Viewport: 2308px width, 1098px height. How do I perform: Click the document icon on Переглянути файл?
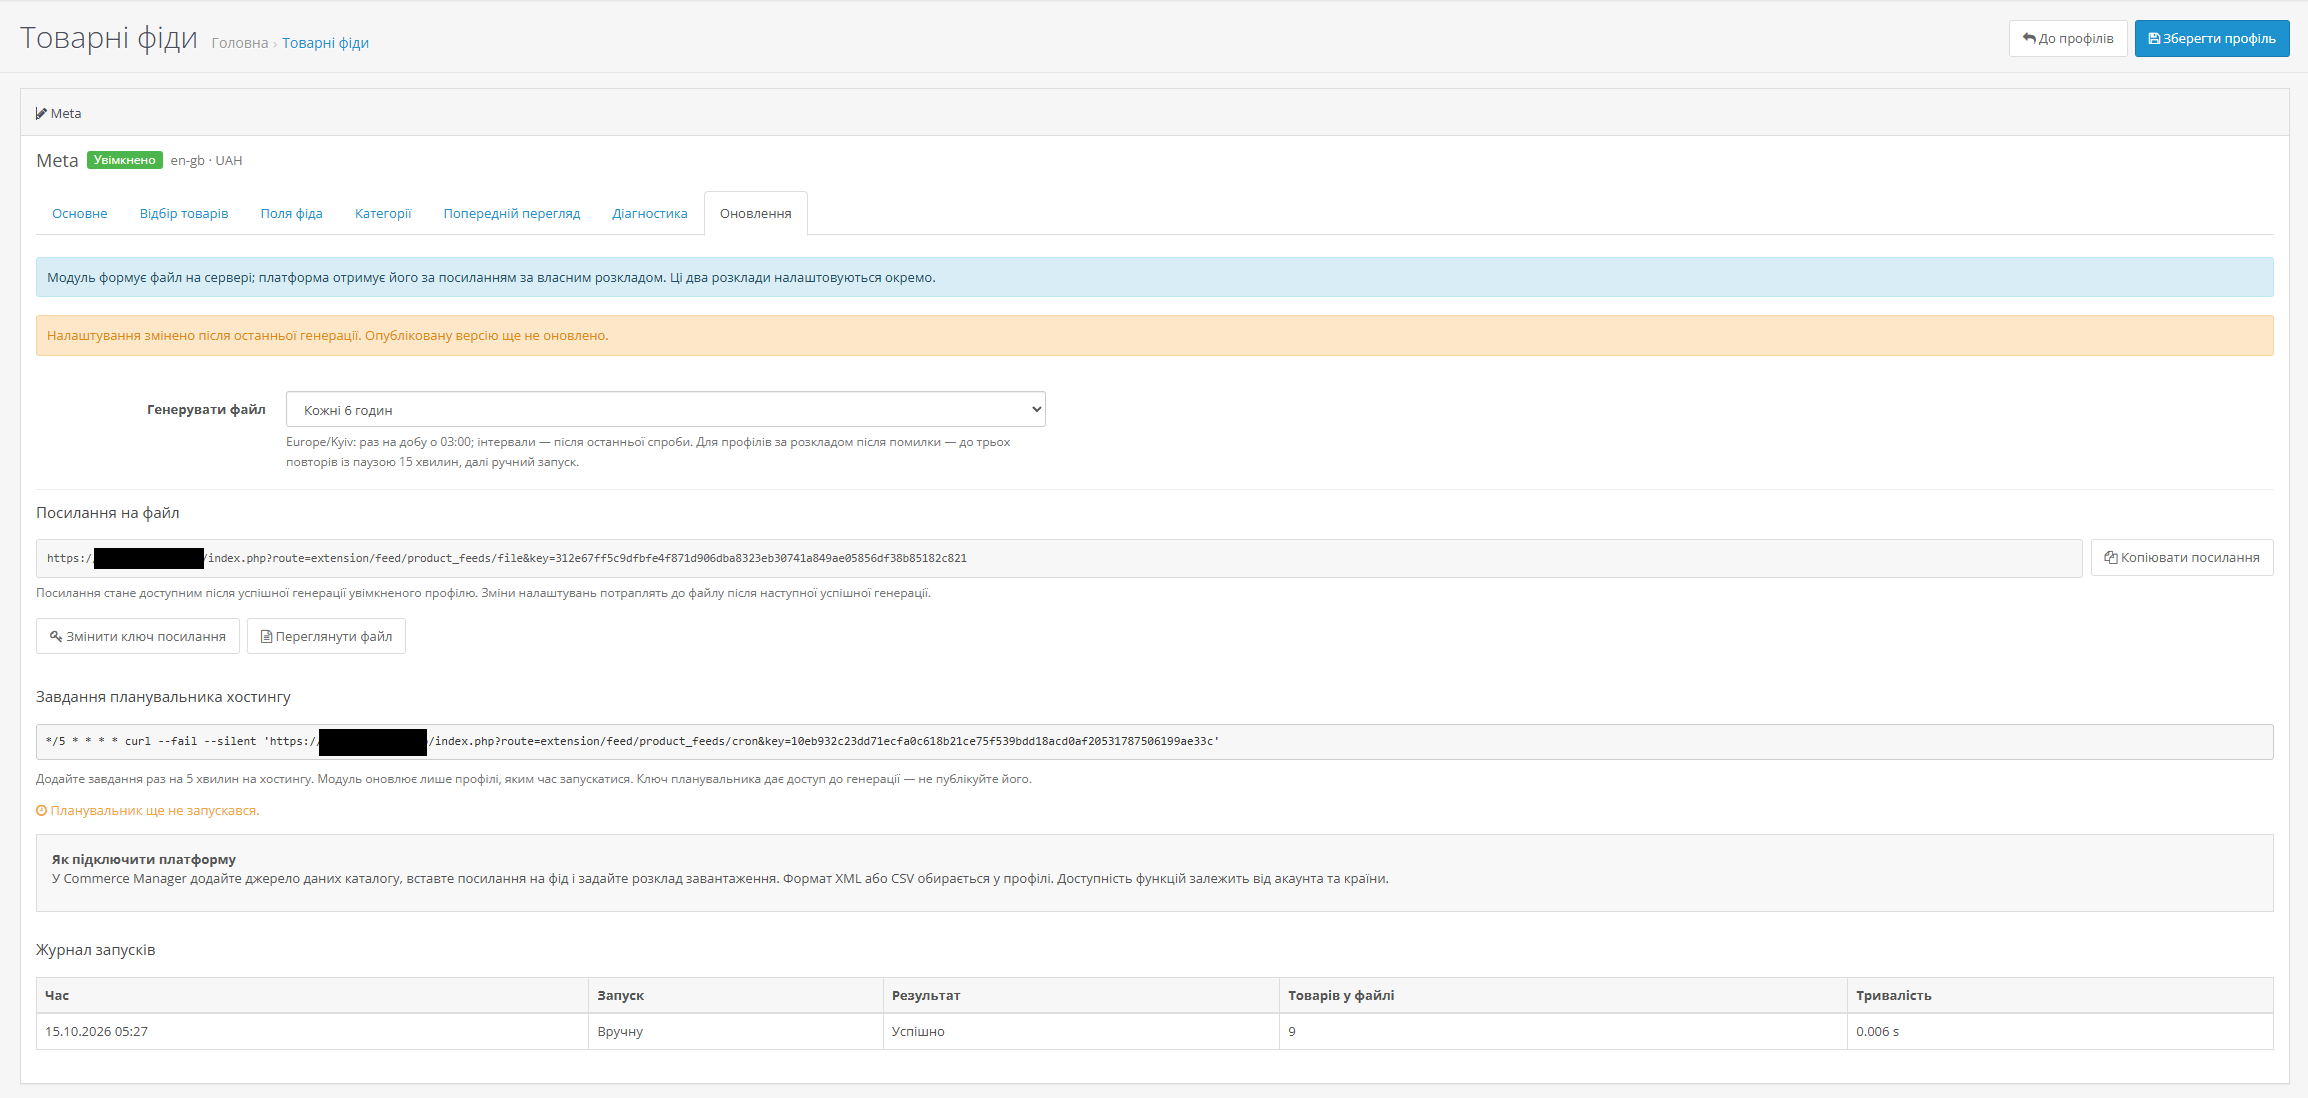click(x=266, y=636)
